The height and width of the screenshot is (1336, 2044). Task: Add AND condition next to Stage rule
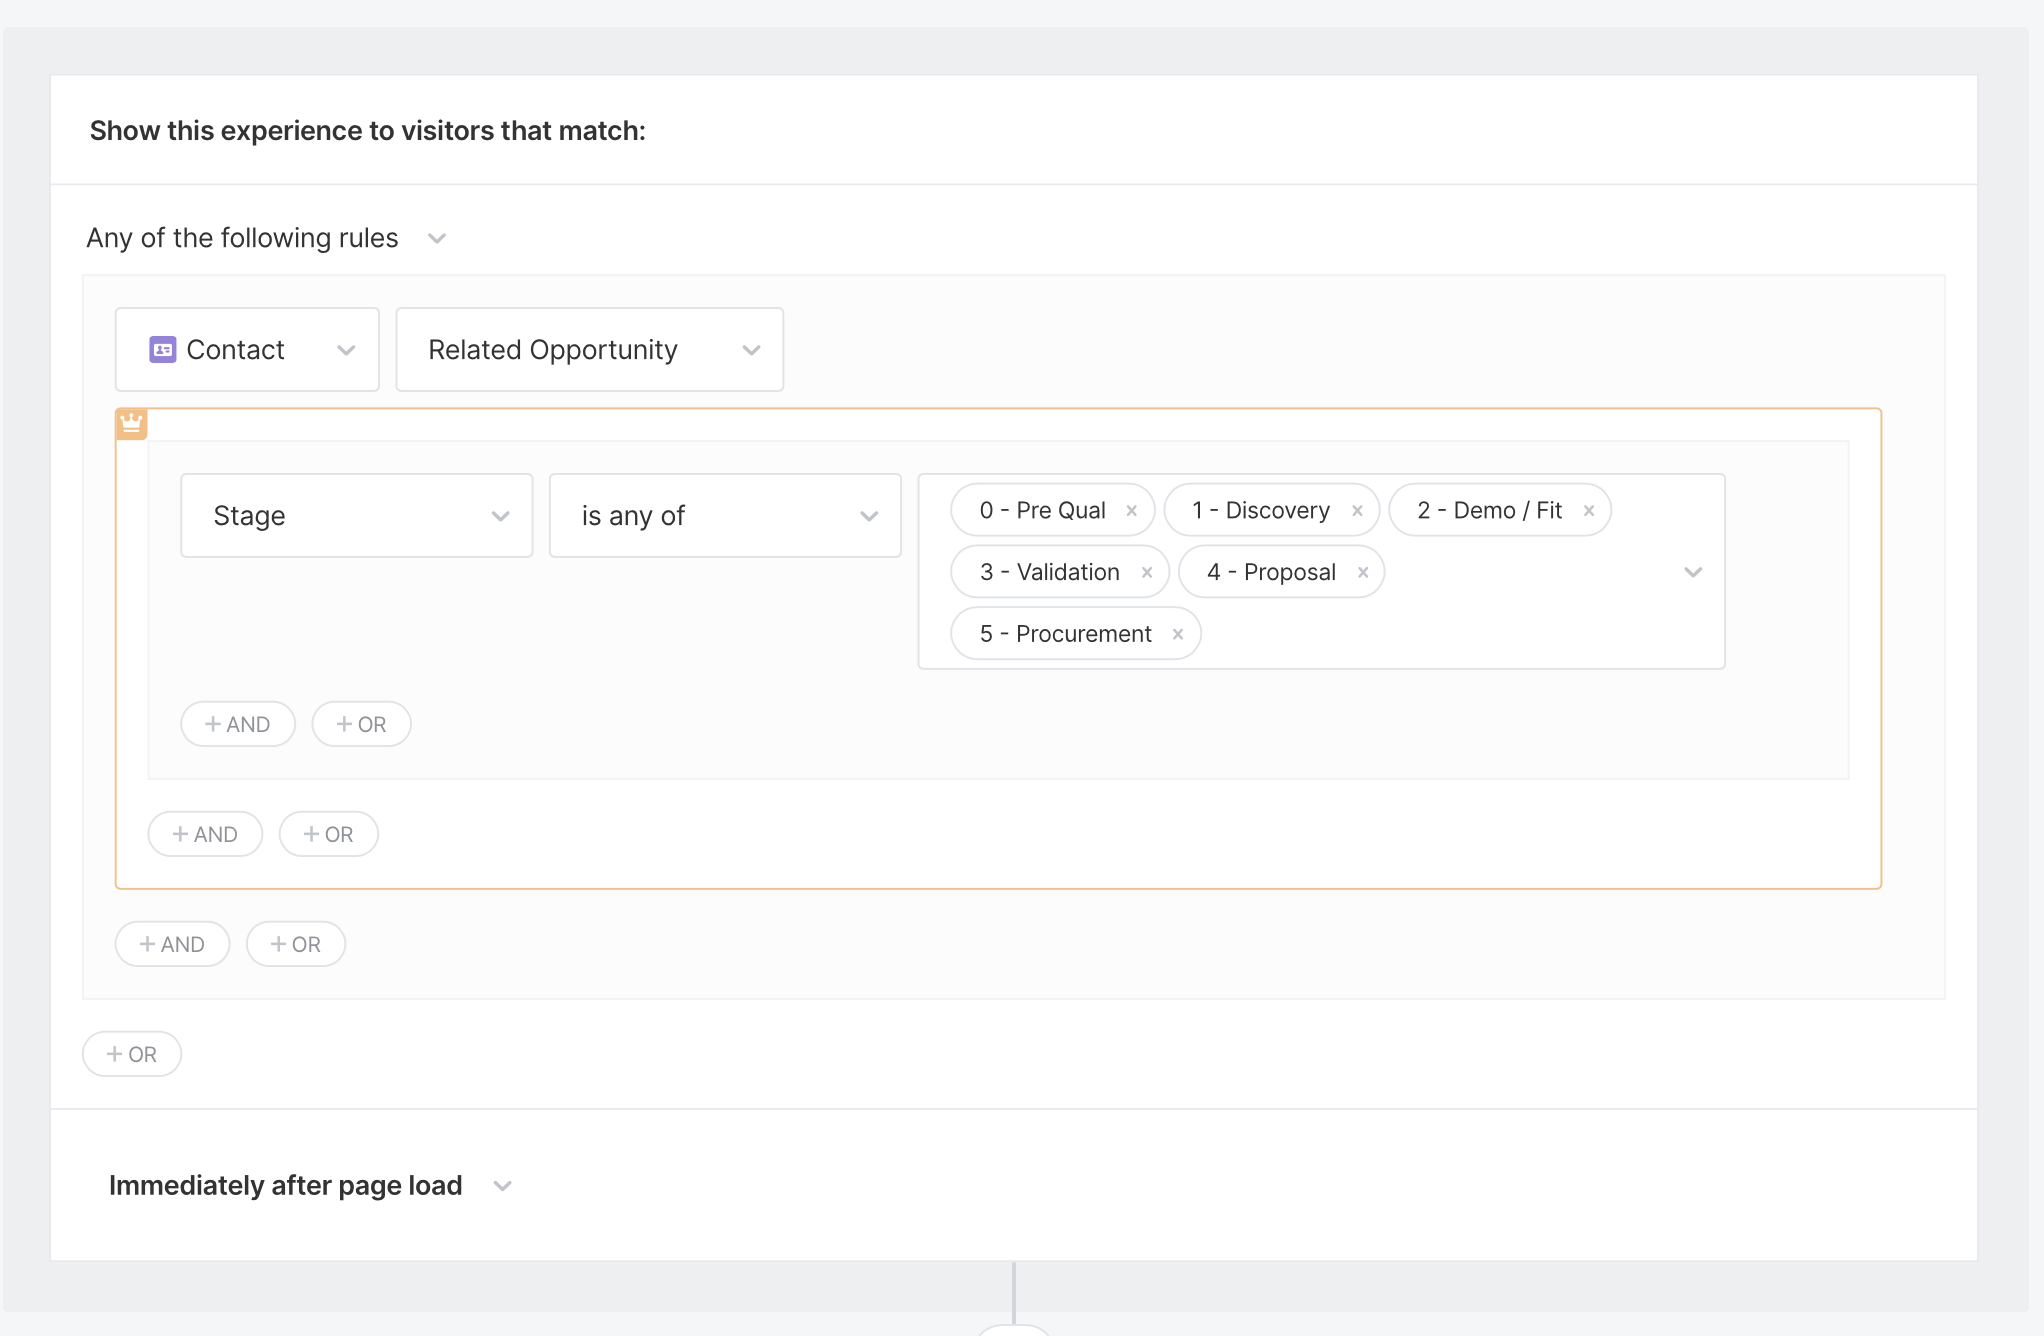pos(238,724)
